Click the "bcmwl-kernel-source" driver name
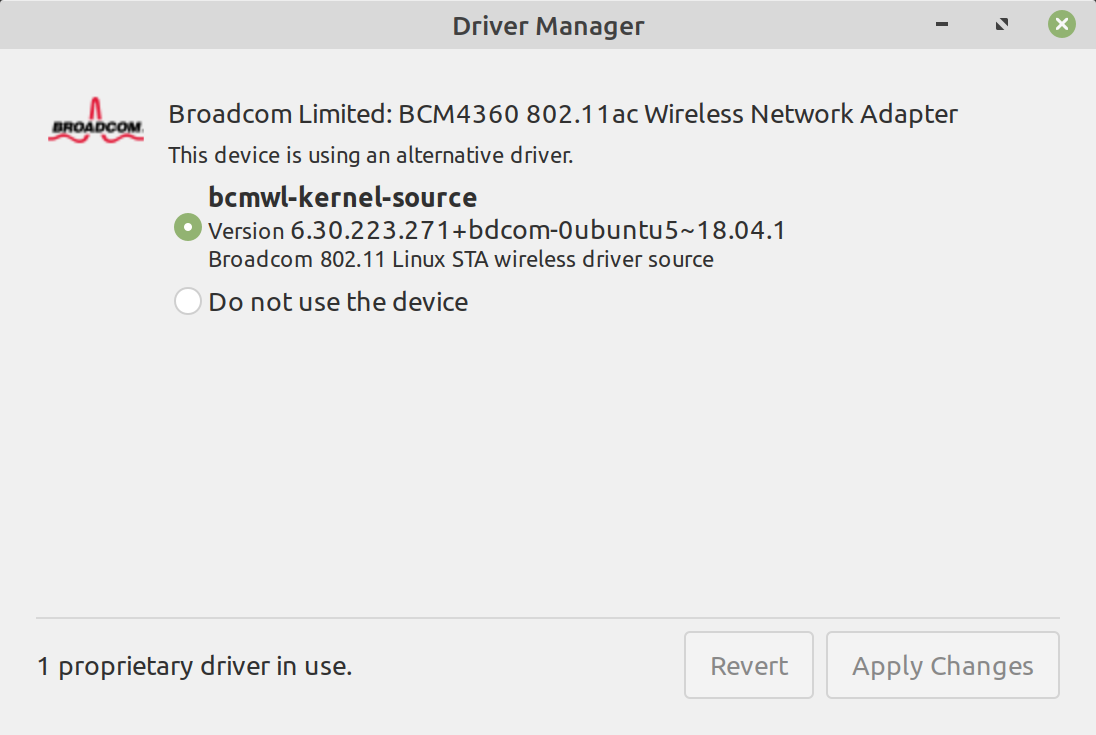 pyautogui.click(x=342, y=198)
